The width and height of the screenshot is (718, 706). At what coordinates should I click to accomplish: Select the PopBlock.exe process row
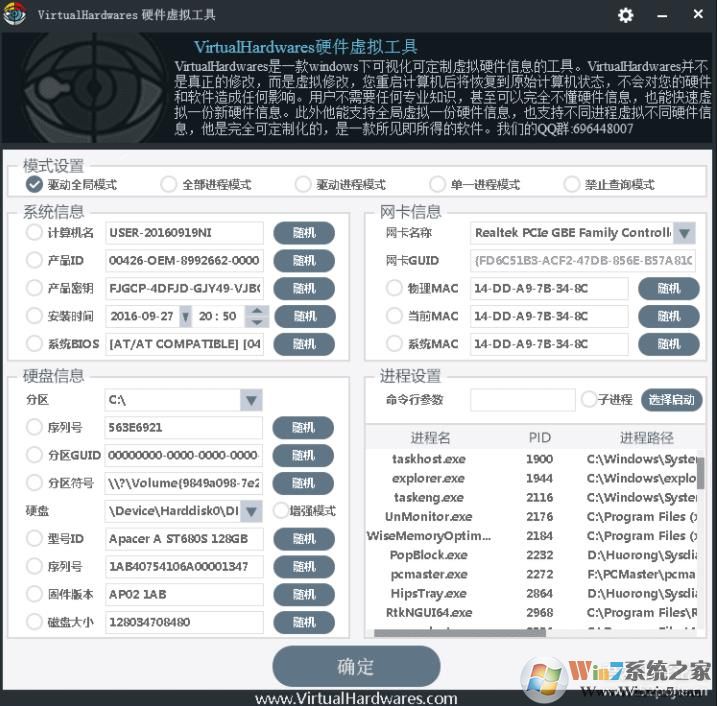pos(531,555)
